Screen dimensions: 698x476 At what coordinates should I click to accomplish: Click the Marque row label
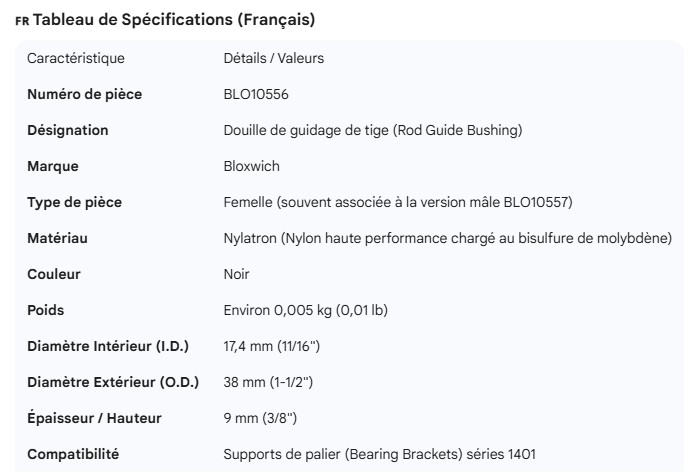53,166
